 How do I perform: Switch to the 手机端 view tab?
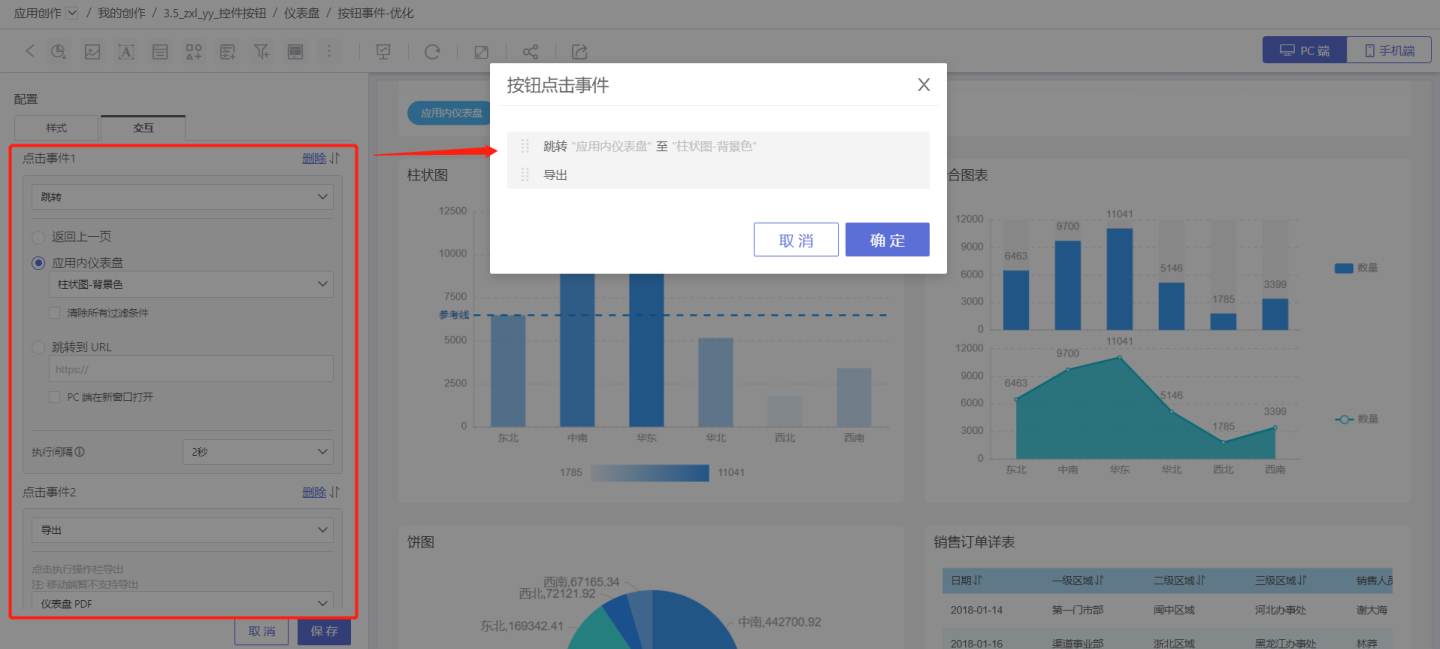click(1388, 50)
